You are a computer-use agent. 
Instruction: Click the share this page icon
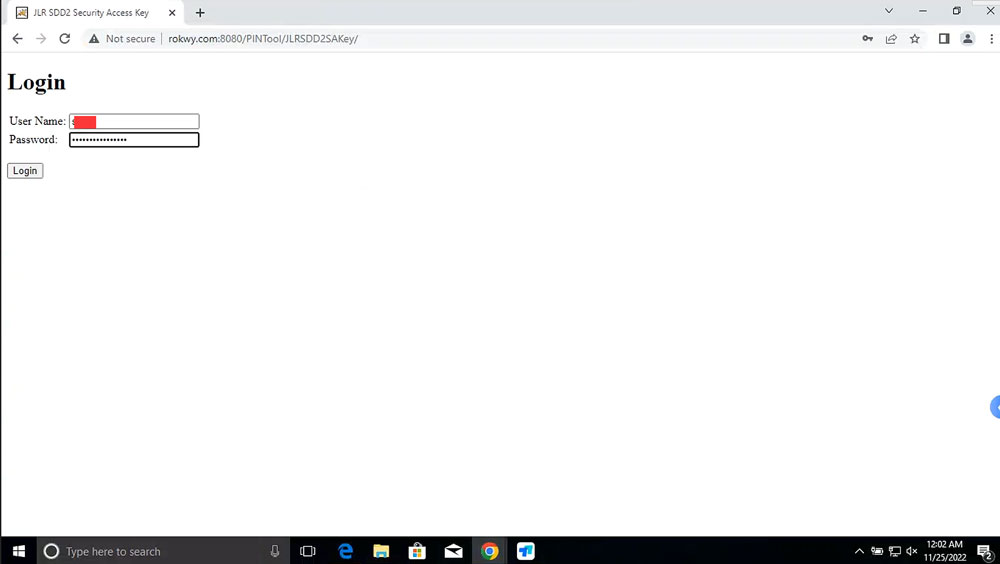891,39
